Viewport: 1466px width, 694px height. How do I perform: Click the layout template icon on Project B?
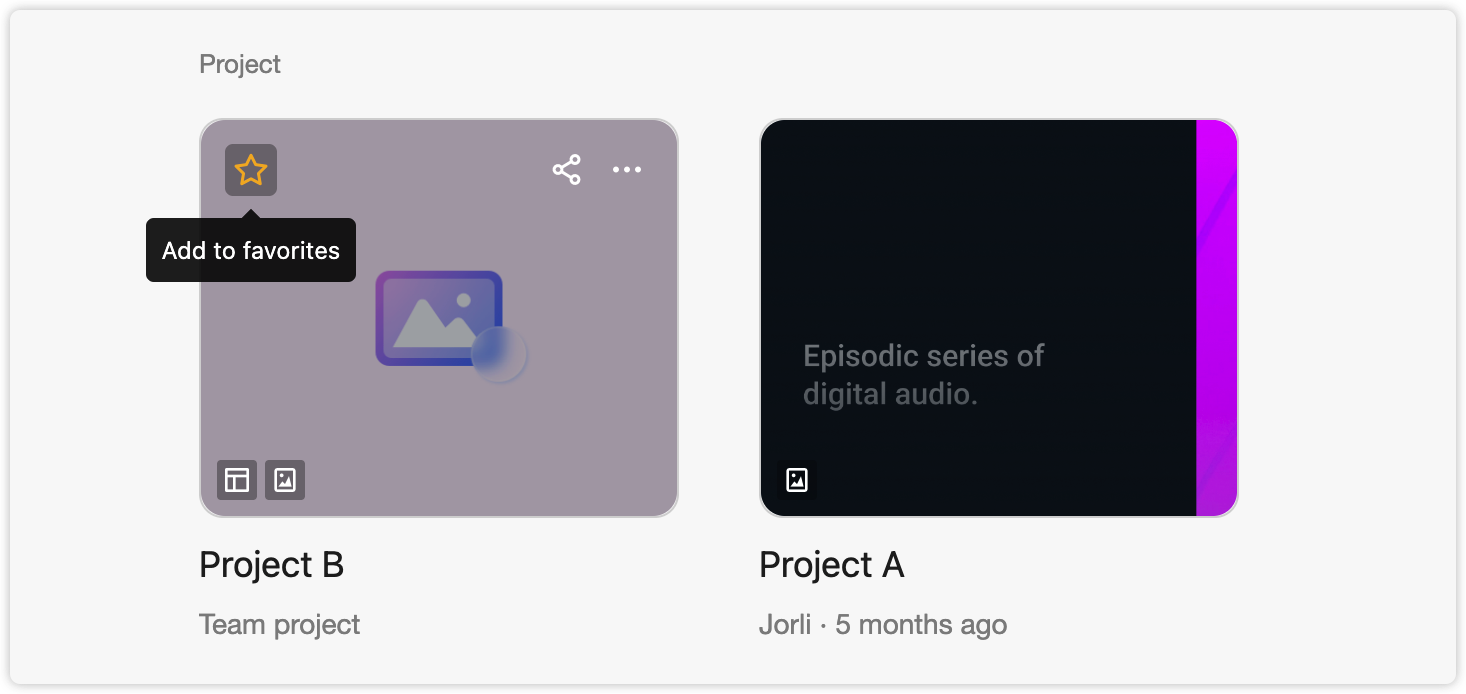pos(237,480)
